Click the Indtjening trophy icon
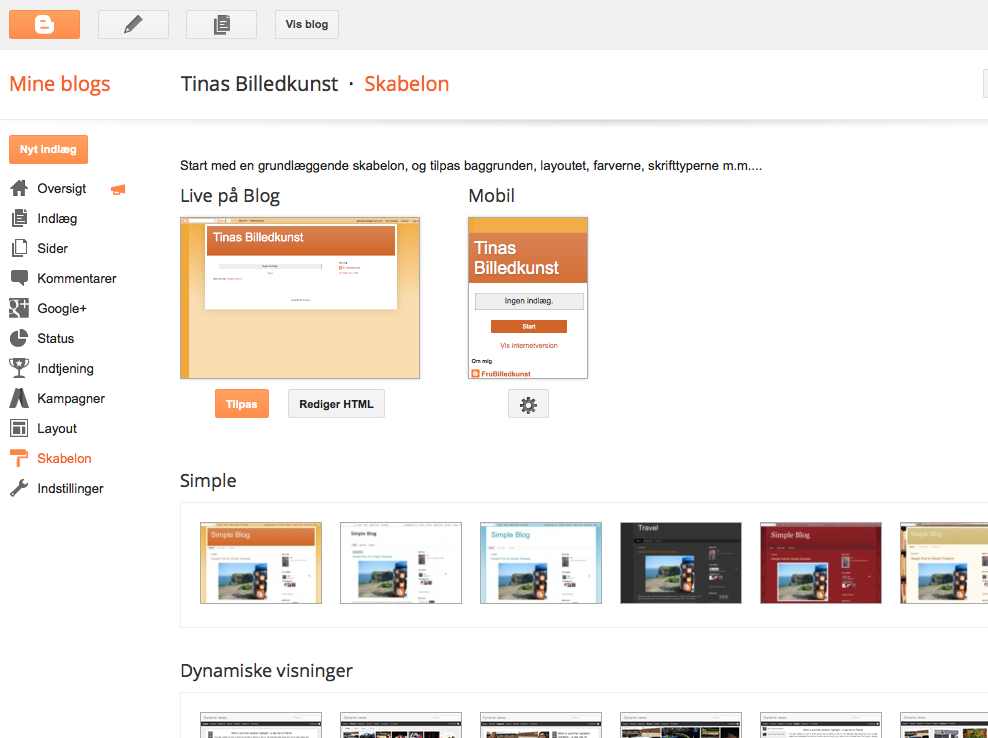988x738 pixels. pos(19,368)
